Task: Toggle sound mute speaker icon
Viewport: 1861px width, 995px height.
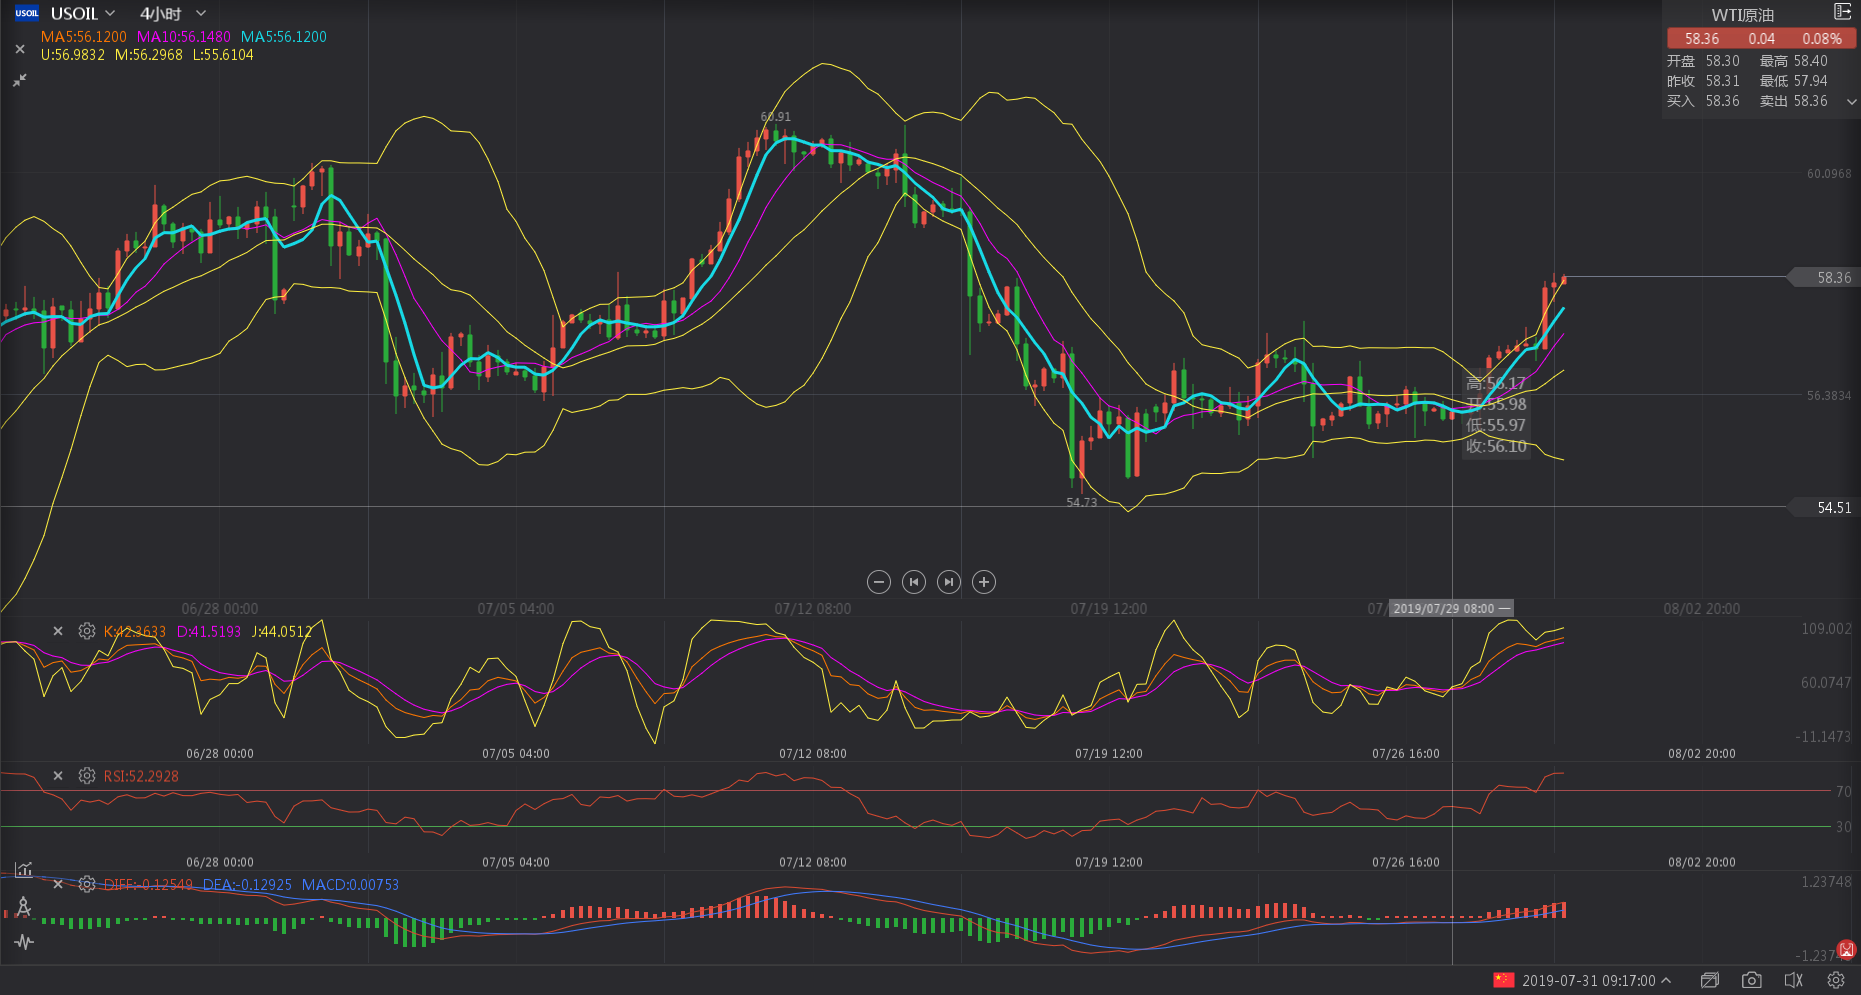Action: pyautogui.click(x=1794, y=980)
